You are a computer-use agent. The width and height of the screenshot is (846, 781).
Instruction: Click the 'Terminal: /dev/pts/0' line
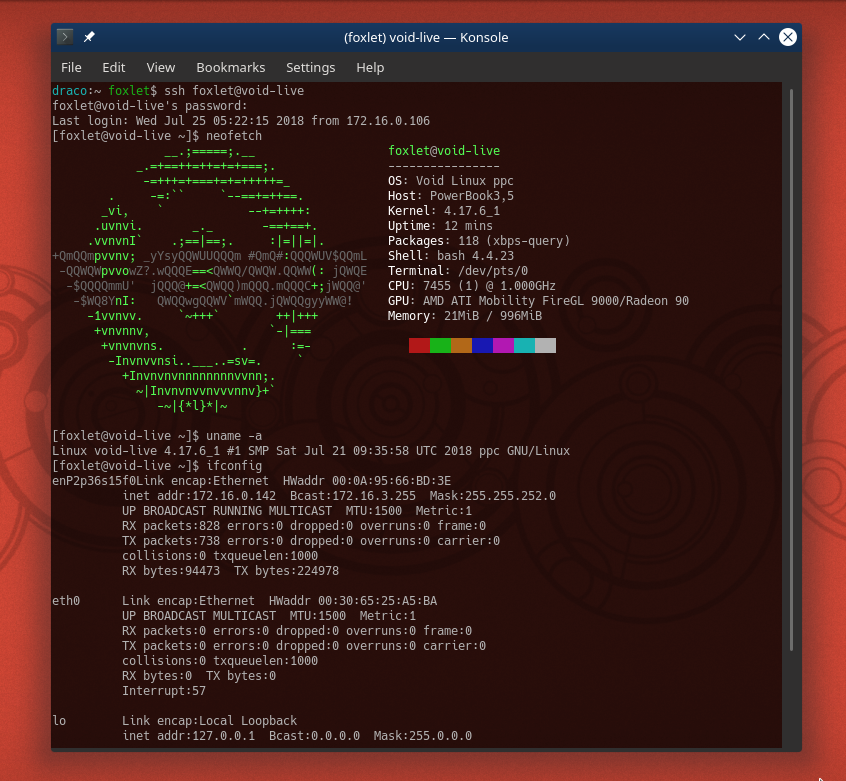(458, 271)
